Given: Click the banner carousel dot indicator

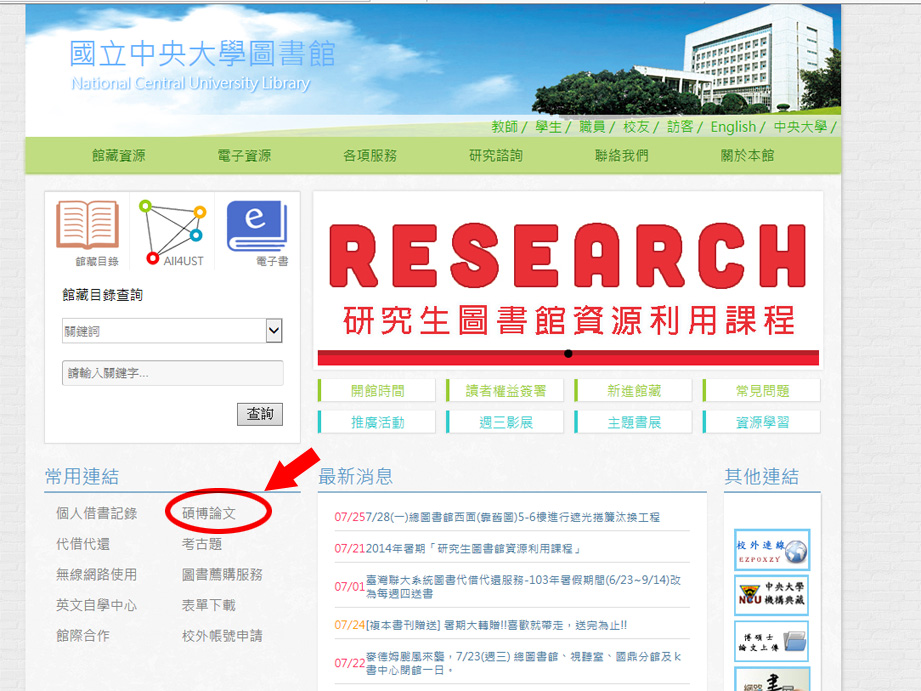Looking at the screenshot, I should (x=568, y=353).
